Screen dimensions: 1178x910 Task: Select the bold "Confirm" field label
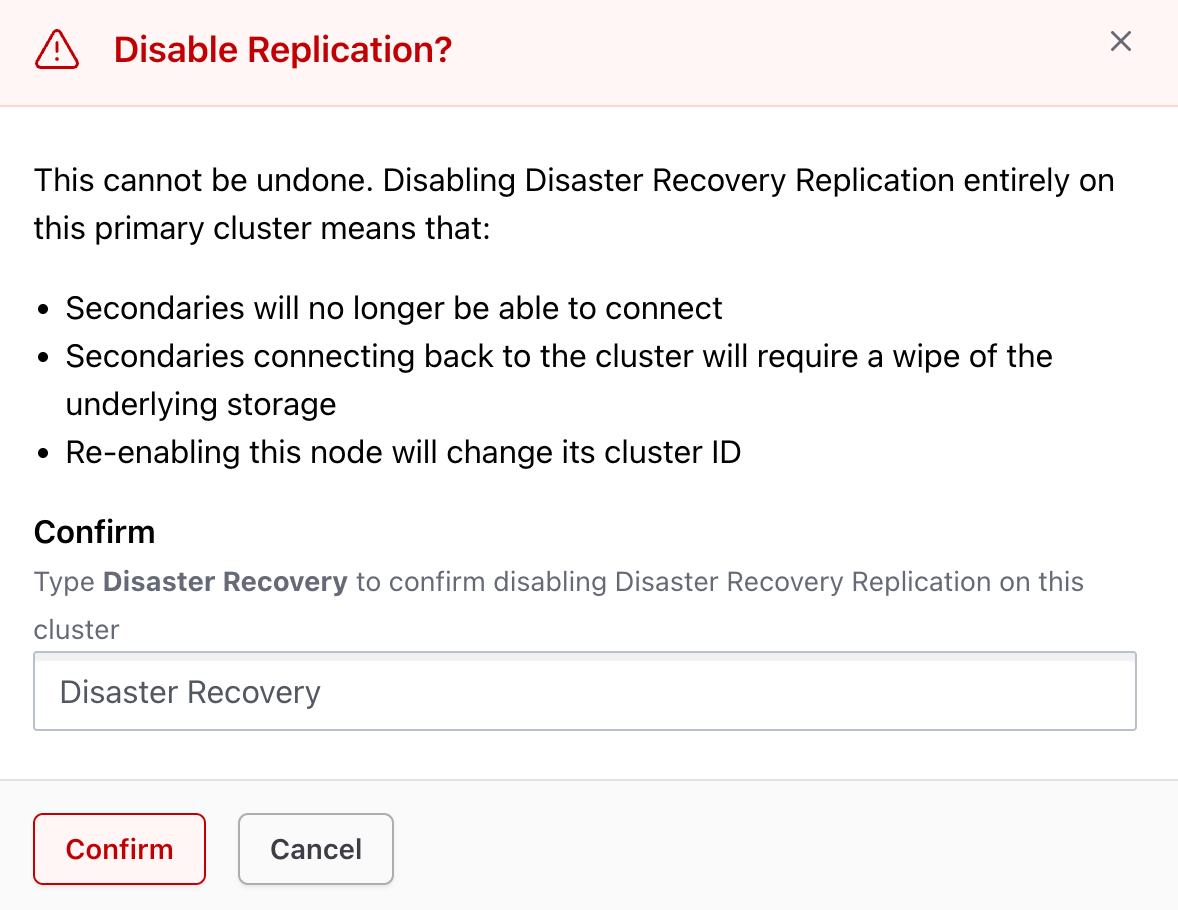pos(94,532)
